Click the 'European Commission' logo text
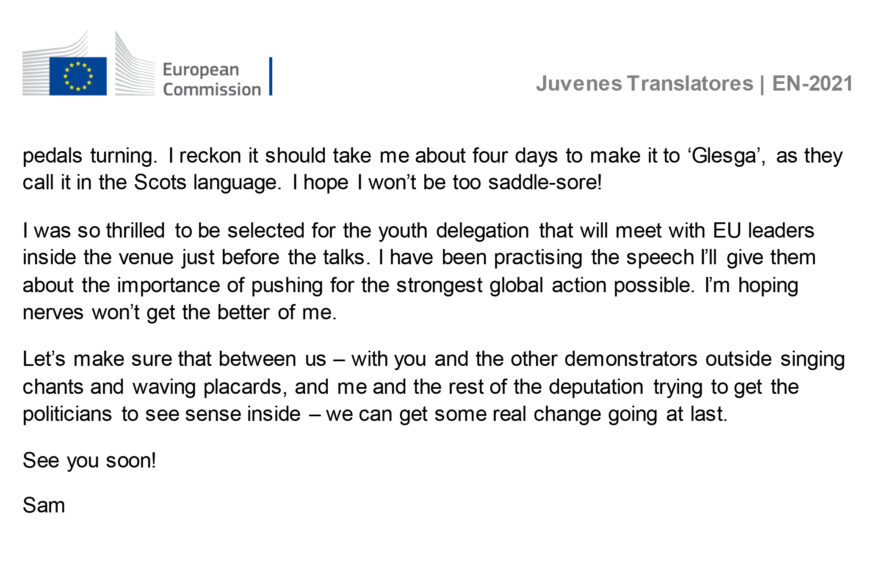Screen dimensions: 896x570 pos(211,79)
